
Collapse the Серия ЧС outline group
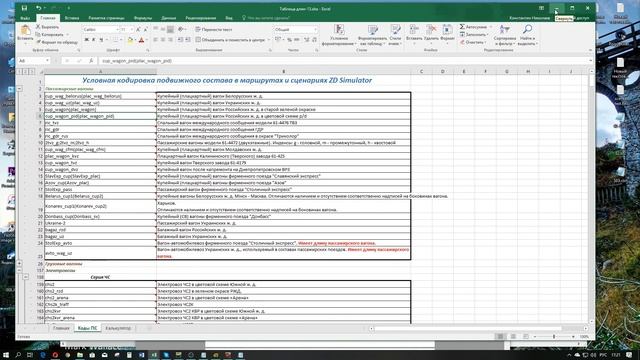25,277
